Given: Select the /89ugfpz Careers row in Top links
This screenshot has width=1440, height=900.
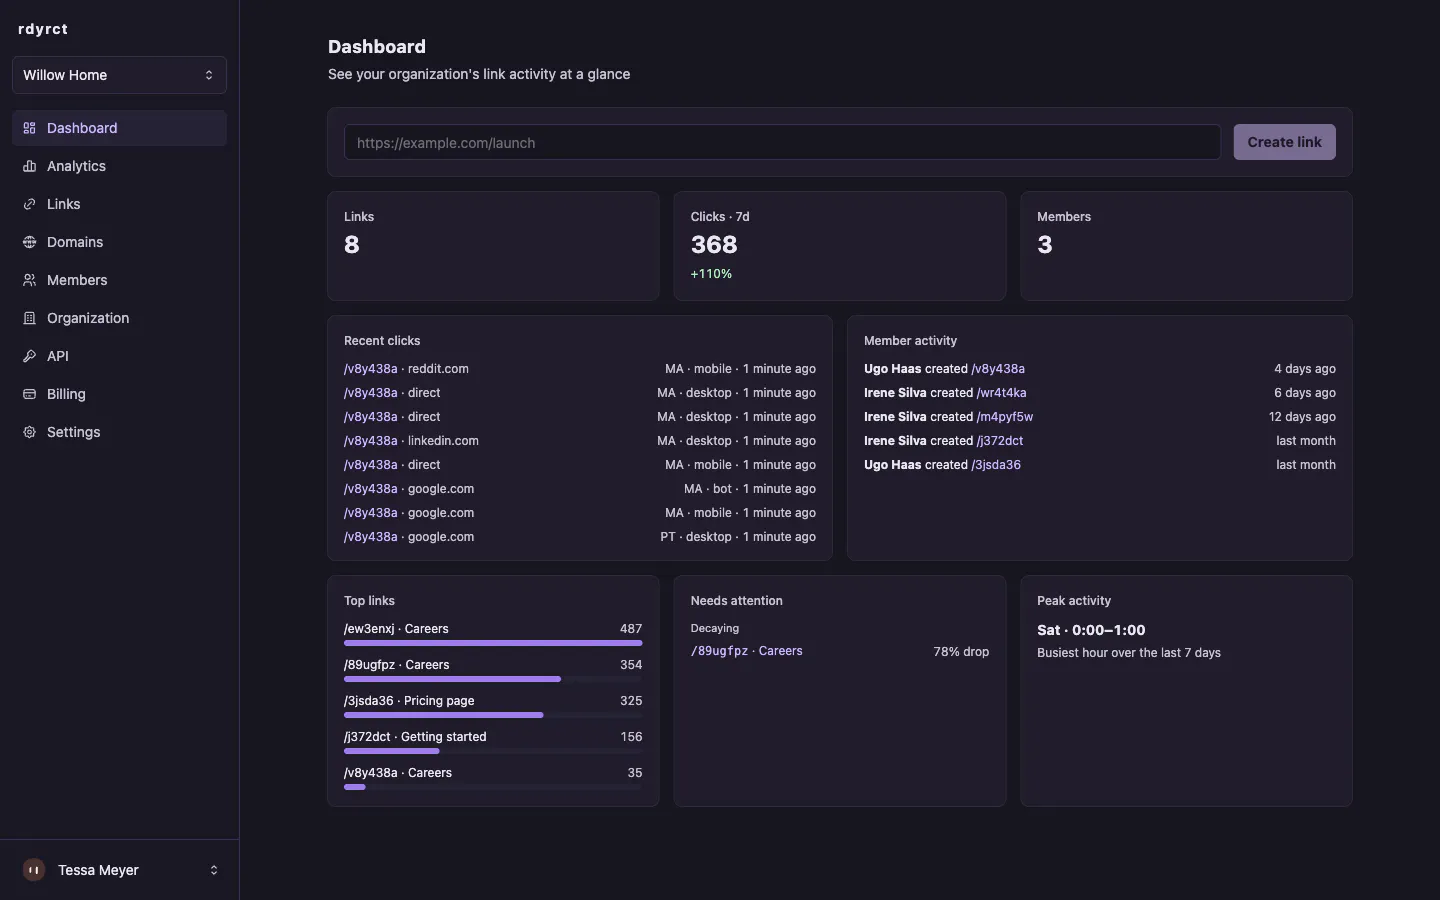Looking at the screenshot, I should point(493,670).
